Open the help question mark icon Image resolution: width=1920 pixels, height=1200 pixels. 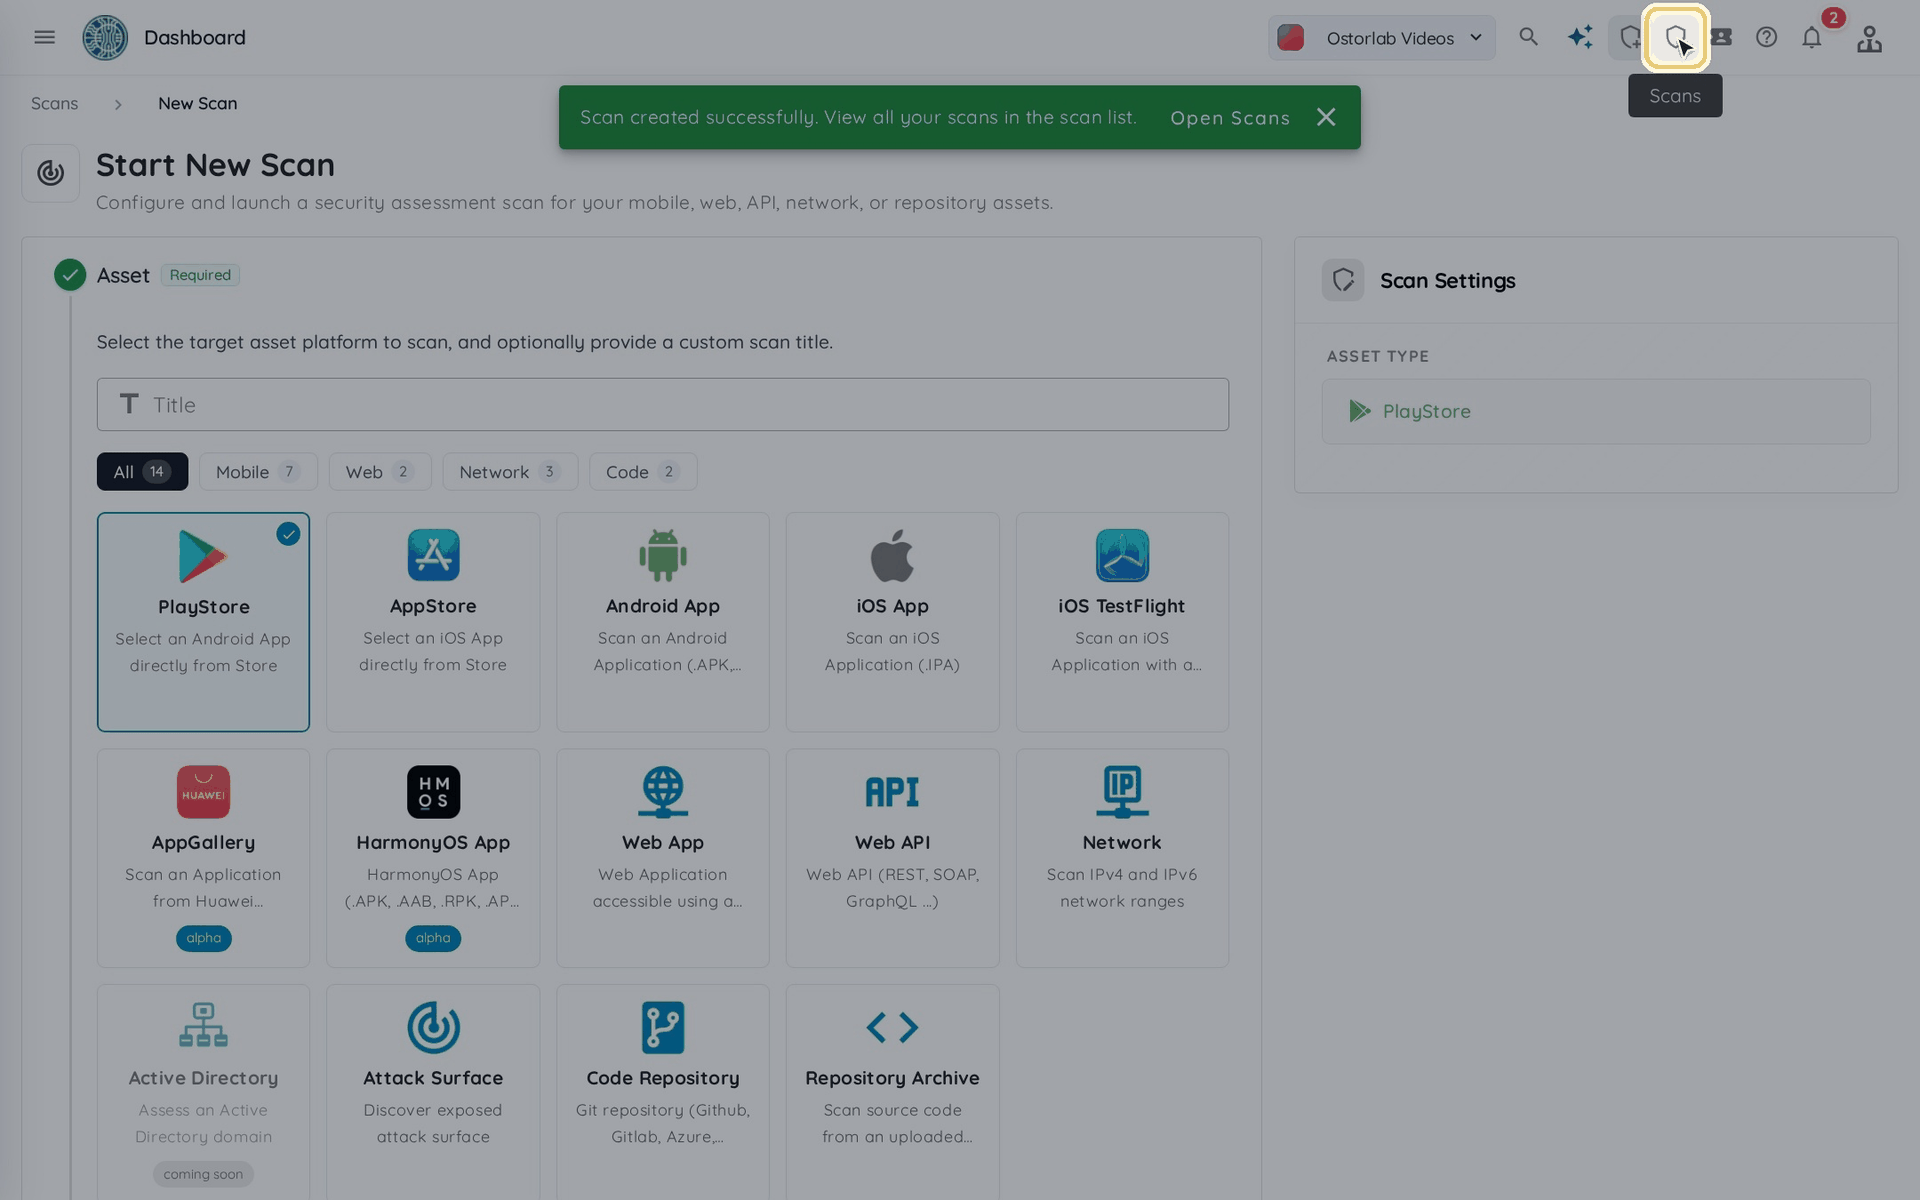click(x=1767, y=37)
